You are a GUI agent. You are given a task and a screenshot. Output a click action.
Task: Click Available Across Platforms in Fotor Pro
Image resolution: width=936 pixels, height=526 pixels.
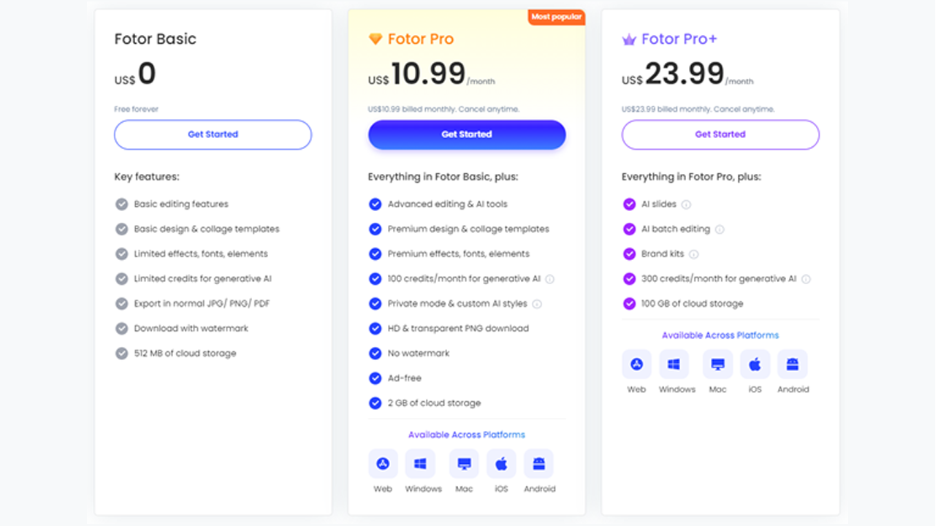click(467, 435)
